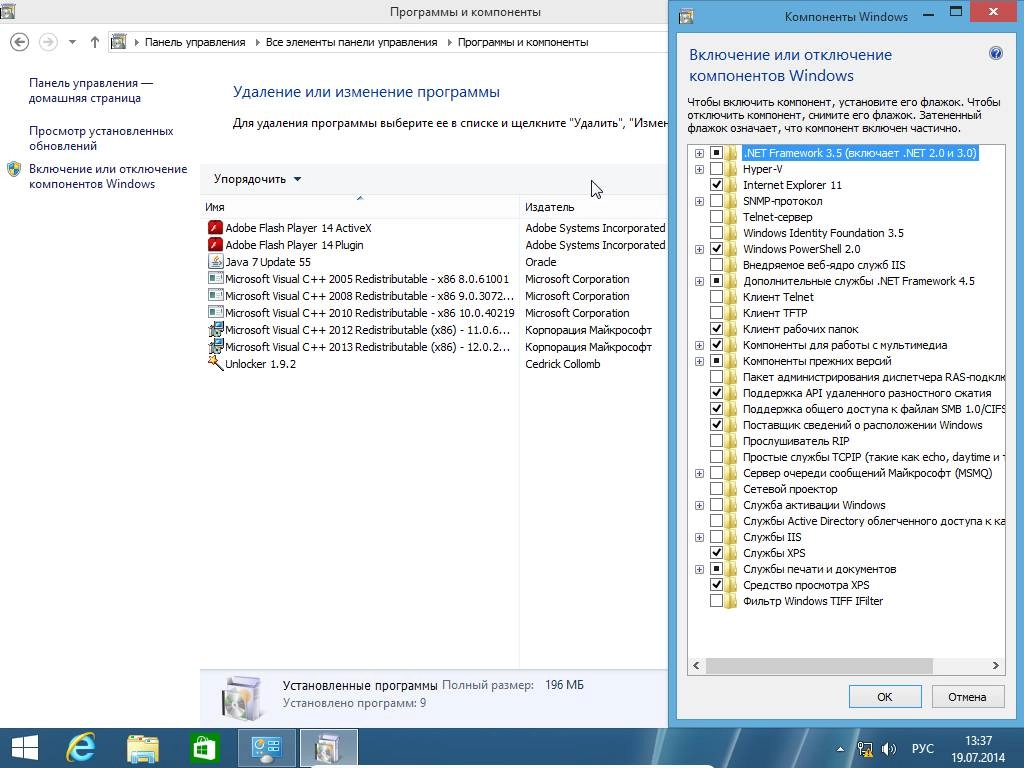Open Включение или отключение компонентов Windows link
Viewport: 1024px width, 768px height.
(x=108, y=176)
